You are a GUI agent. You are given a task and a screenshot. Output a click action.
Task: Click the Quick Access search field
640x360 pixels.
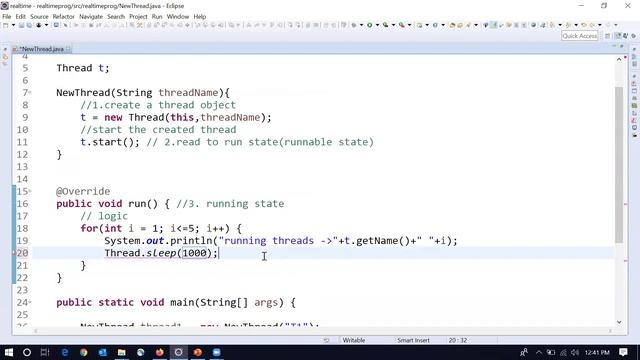[x=579, y=36]
